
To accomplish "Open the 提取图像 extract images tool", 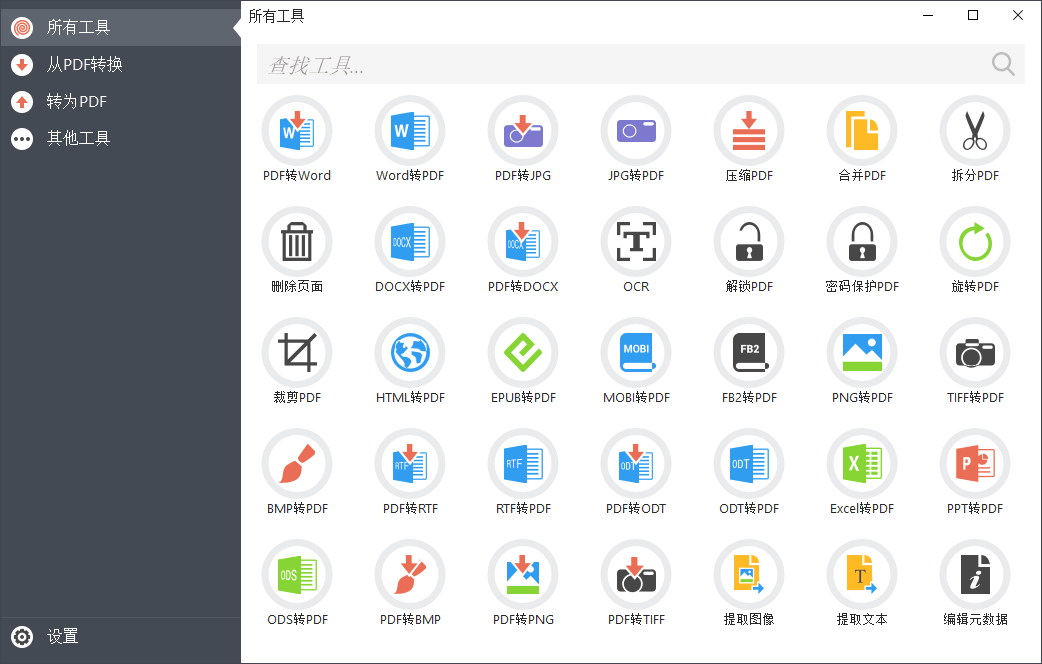I will point(749,575).
